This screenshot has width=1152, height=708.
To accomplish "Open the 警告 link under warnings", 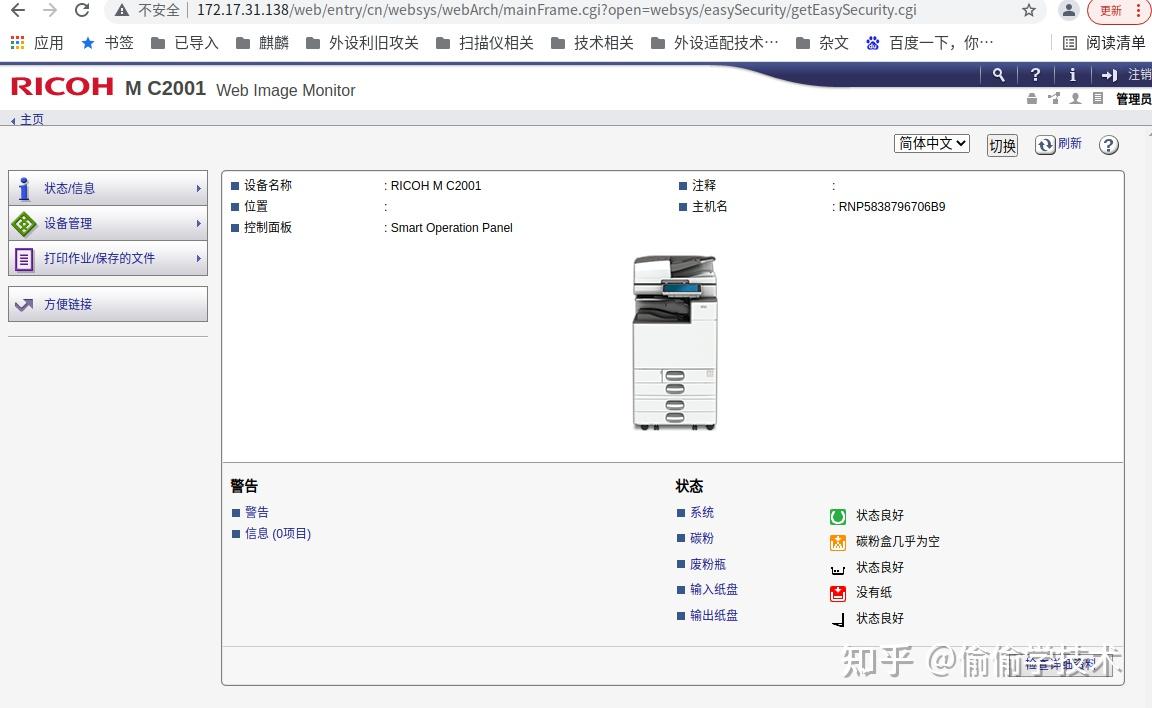I will coord(256,512).
